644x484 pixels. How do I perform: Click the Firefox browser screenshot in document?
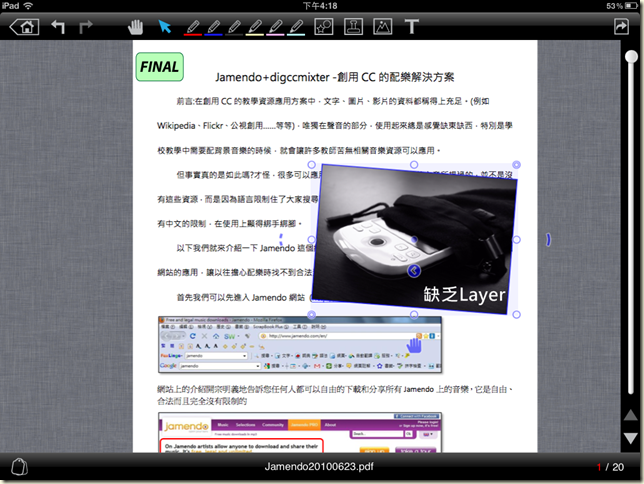click(x=300, y=345)
